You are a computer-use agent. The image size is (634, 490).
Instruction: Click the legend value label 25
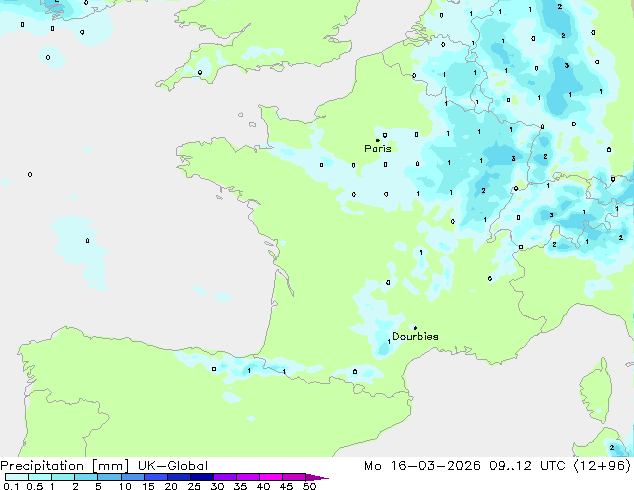coord(194,486)
